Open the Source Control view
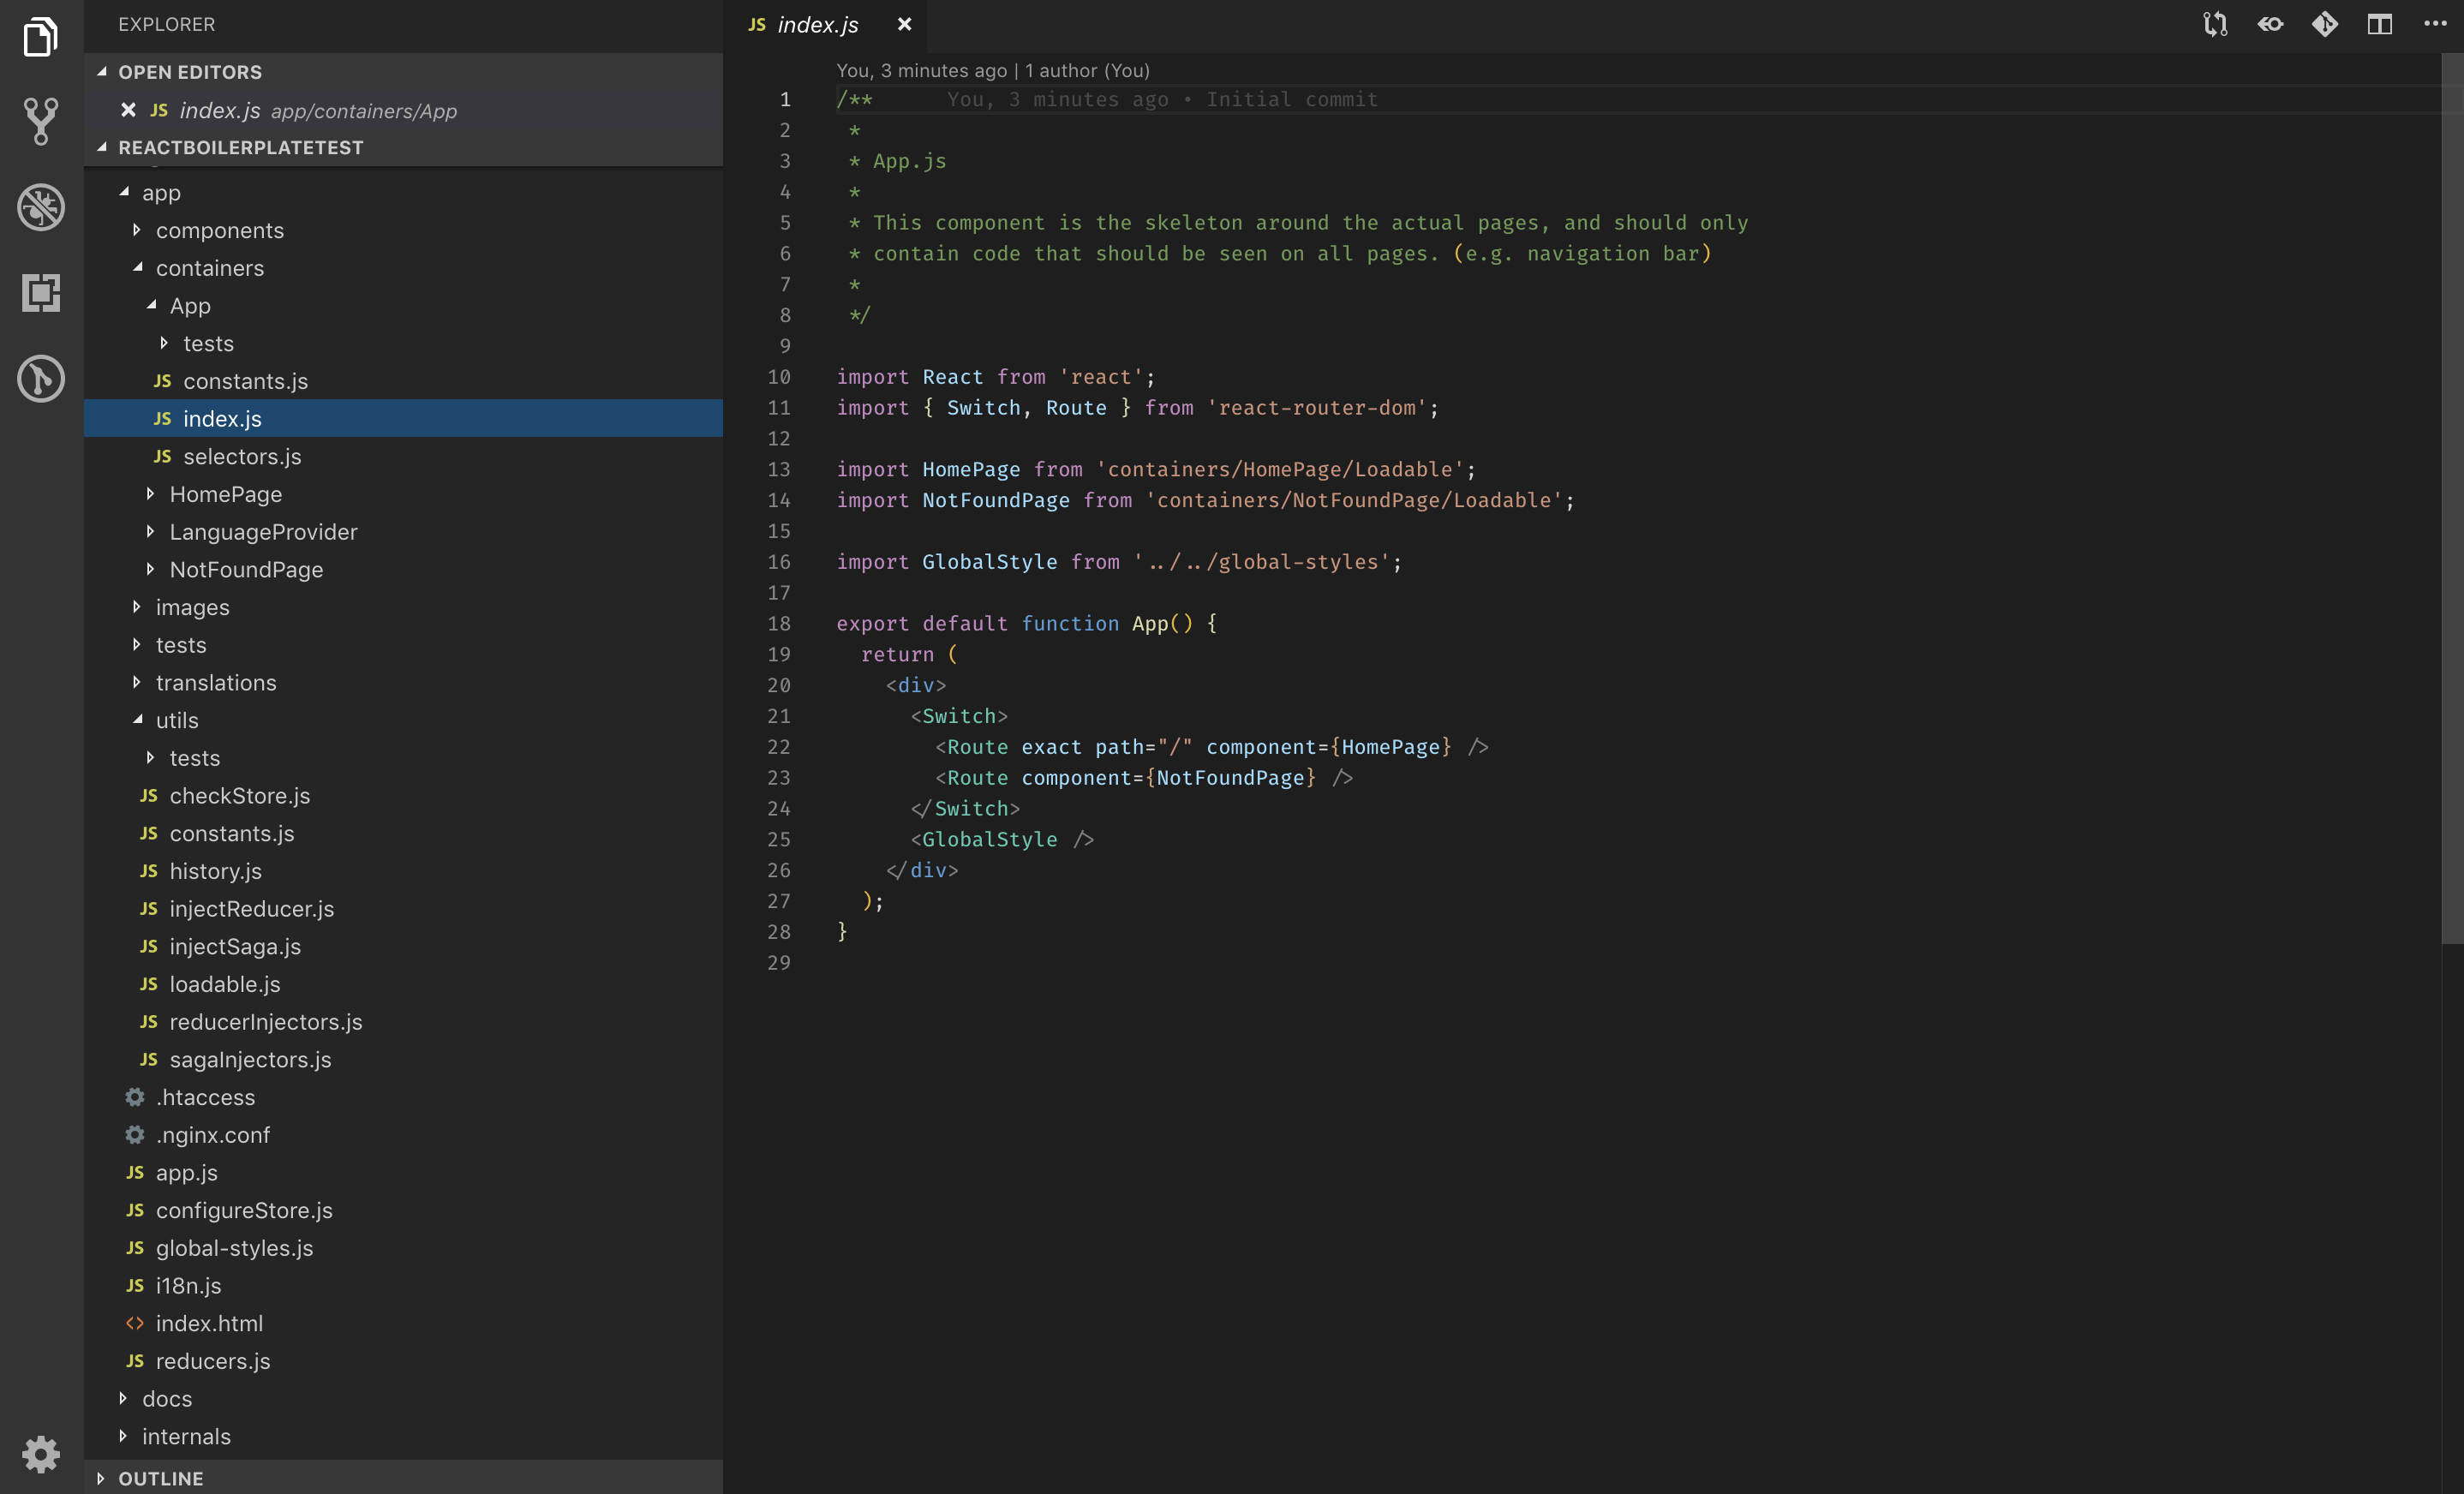The image size is (2464, 1494). [41, 120]
